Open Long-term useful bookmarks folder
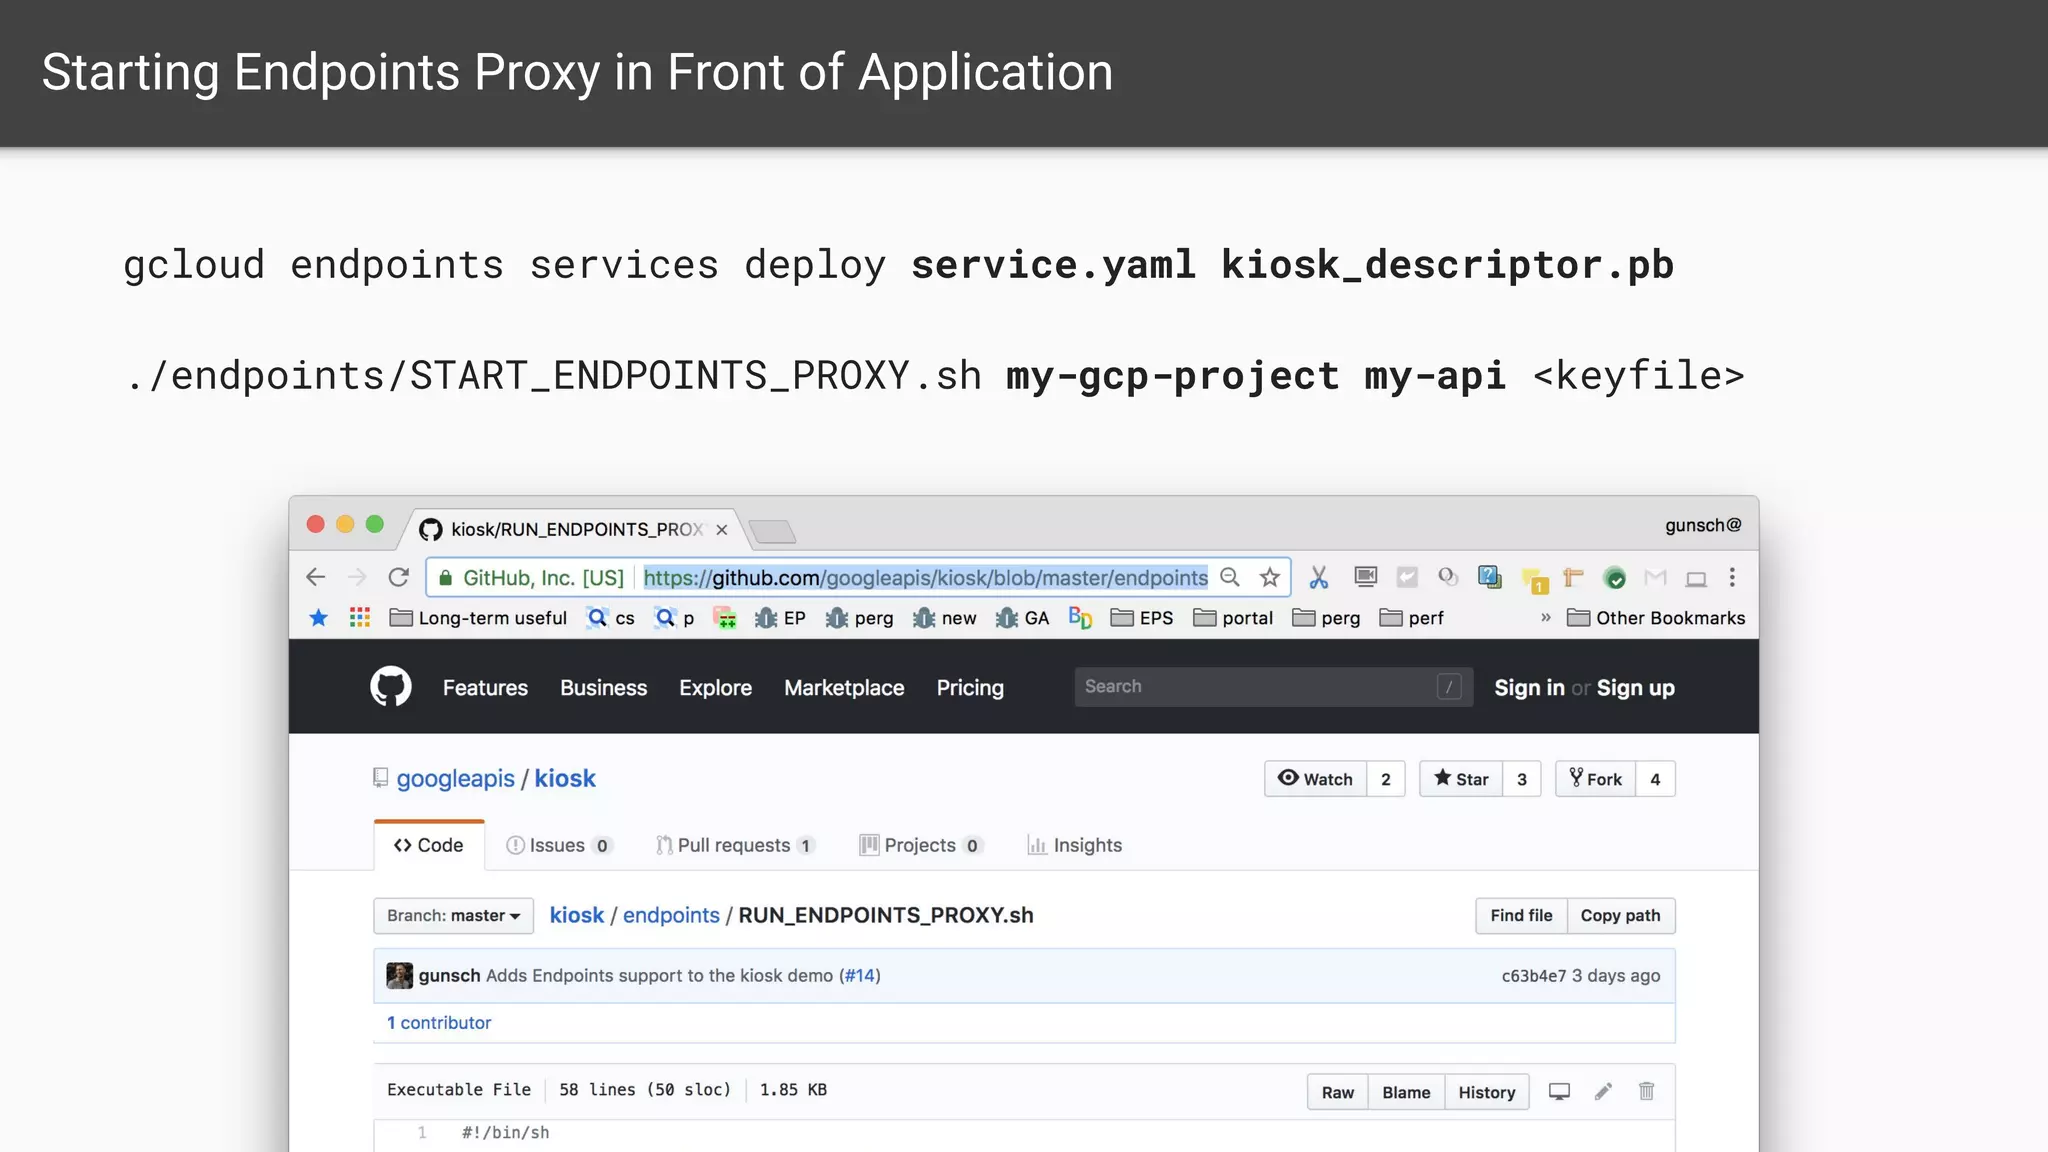The height and width of the screenshot is (1152, 2048). (478, 618)
